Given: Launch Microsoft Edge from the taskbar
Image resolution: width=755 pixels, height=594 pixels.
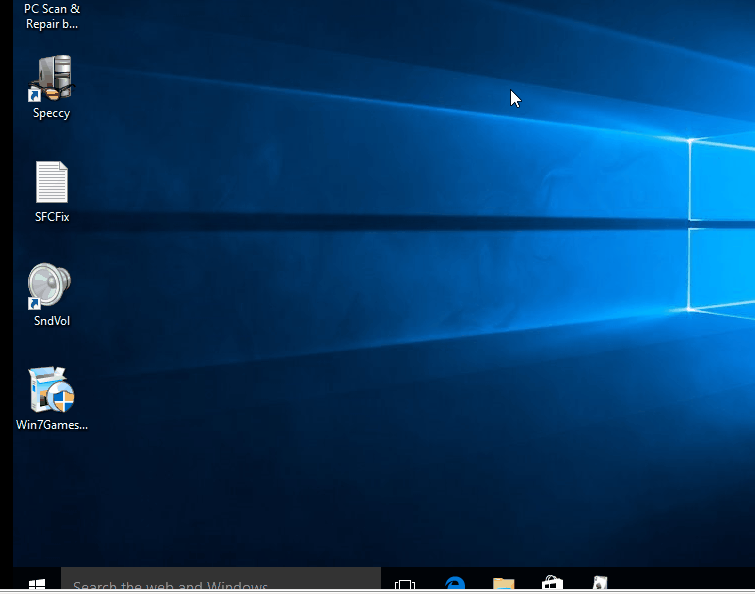Looking at the screenshot, I should tap(455, 583).
